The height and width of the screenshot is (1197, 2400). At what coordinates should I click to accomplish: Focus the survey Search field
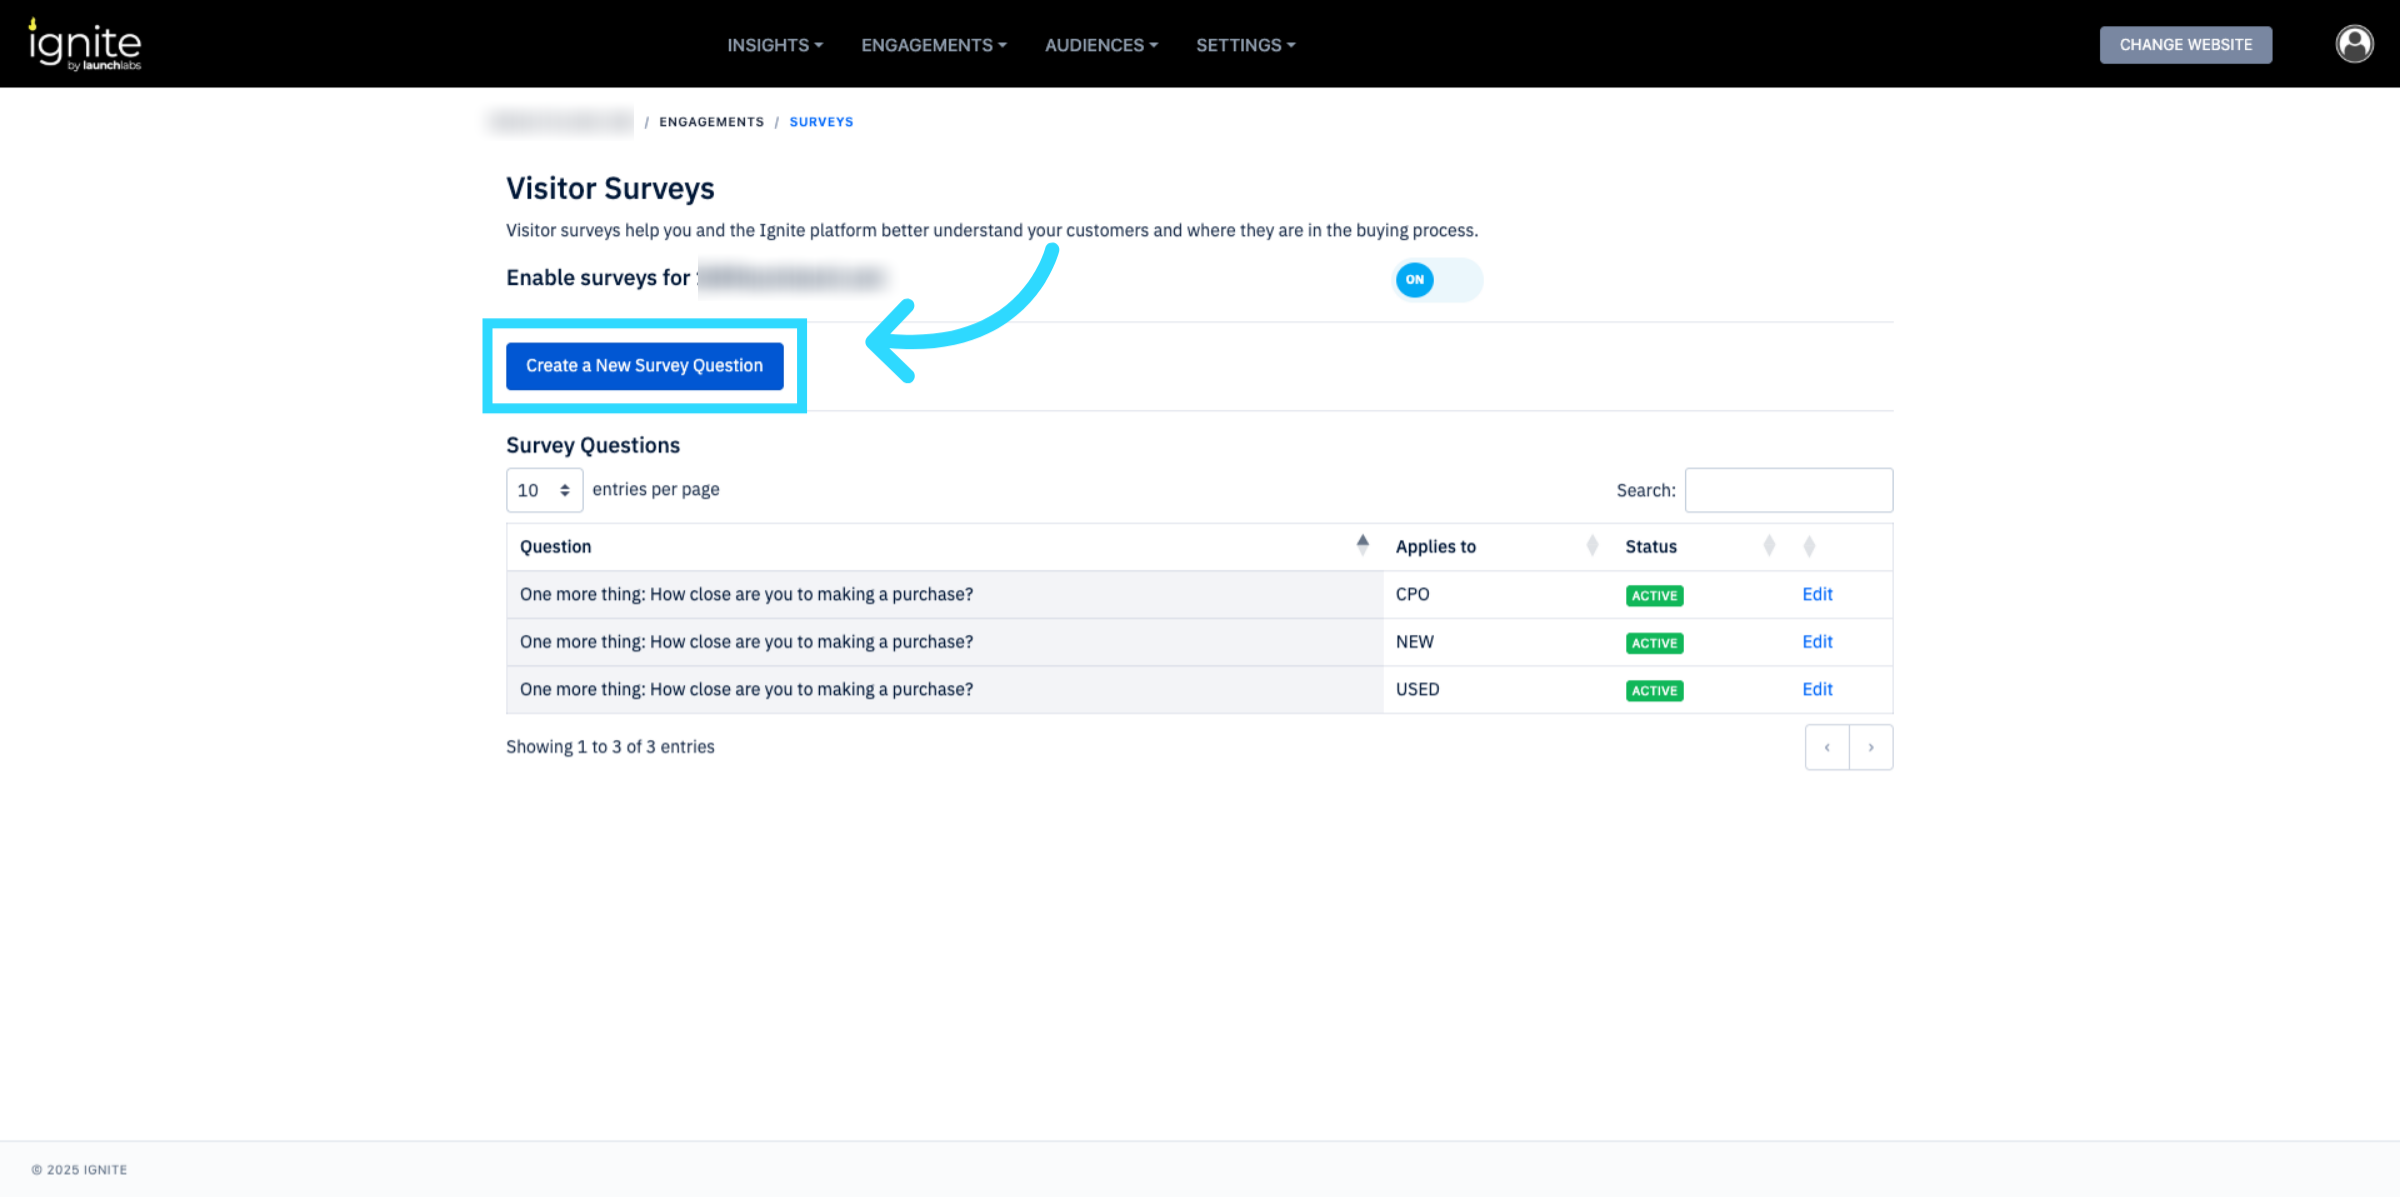pos(1787,490)
